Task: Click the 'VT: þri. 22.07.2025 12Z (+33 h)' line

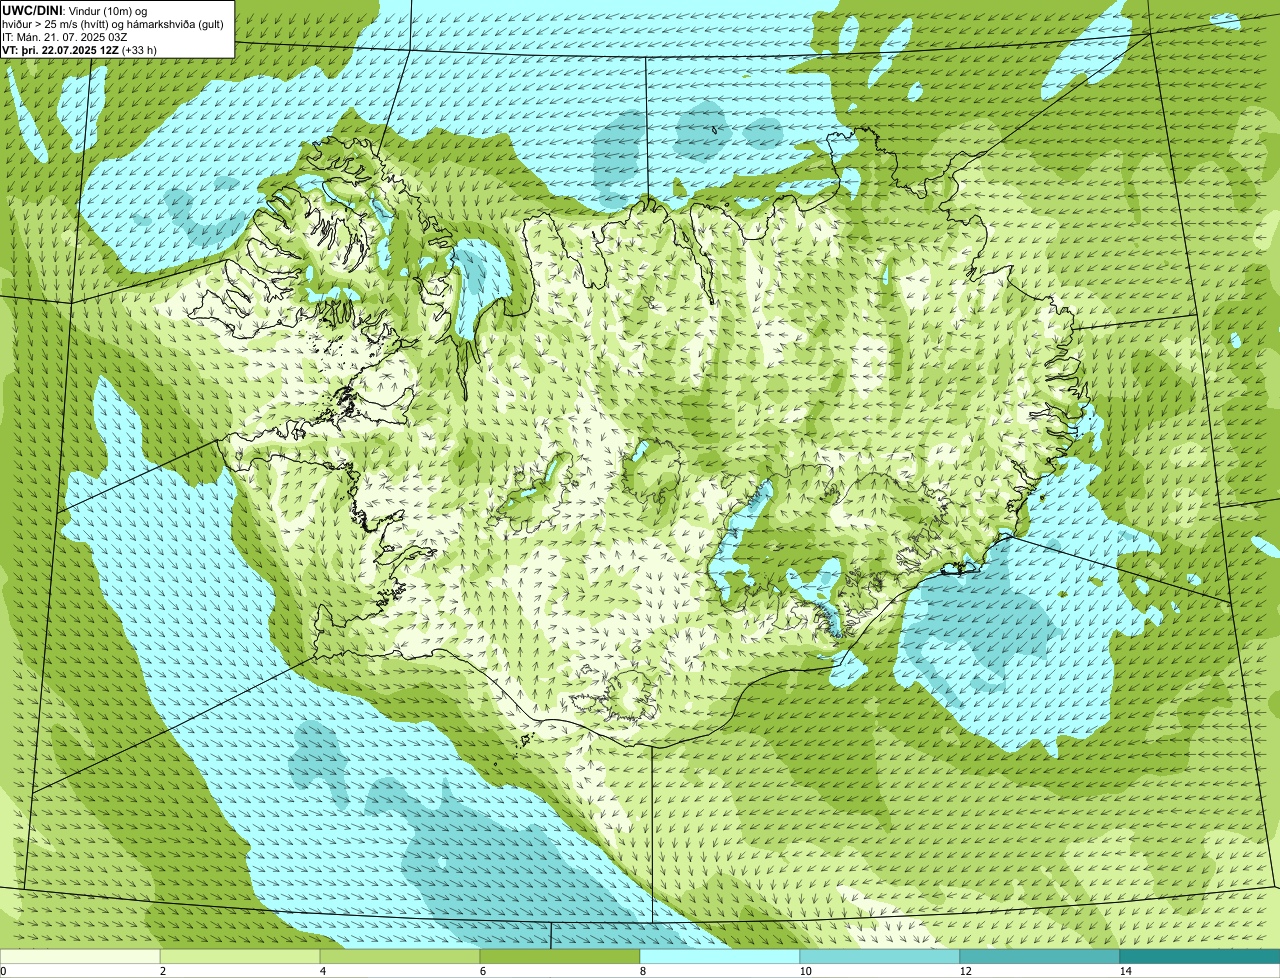Action: (x=80, y=49)
